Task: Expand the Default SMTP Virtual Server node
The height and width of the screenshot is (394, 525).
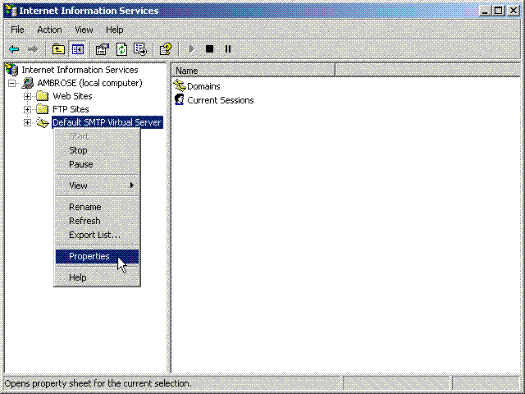Action: pyautogui.click(x=27, y=123)
